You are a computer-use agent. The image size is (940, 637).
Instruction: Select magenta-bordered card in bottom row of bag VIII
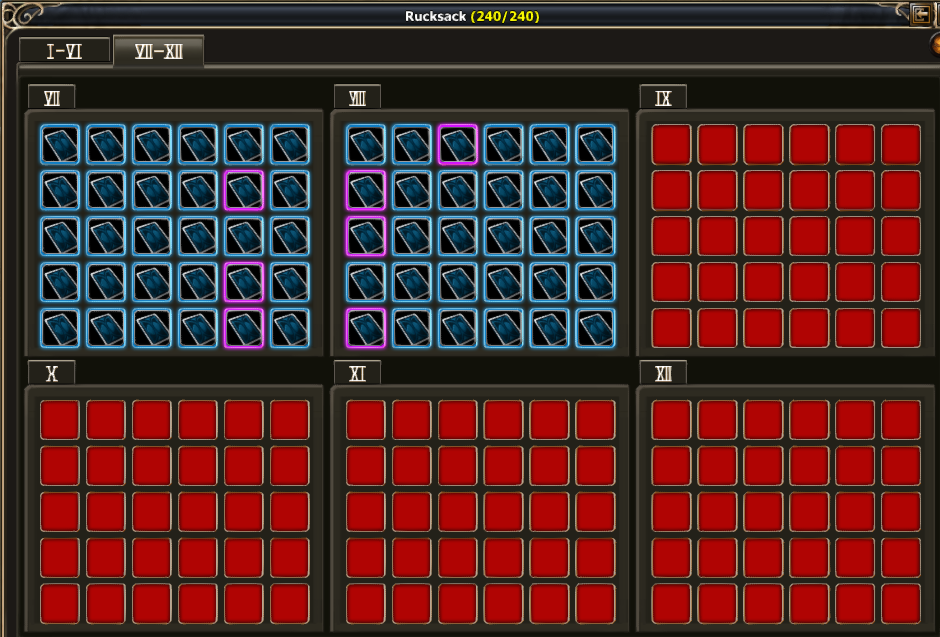click(366, 328)
